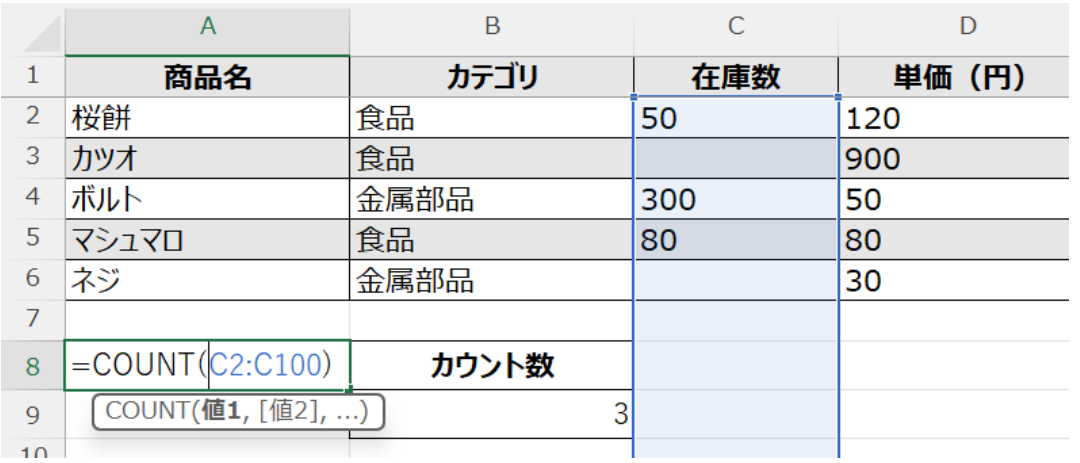Select column C header

pyautogui.click(x=736, y=27)
